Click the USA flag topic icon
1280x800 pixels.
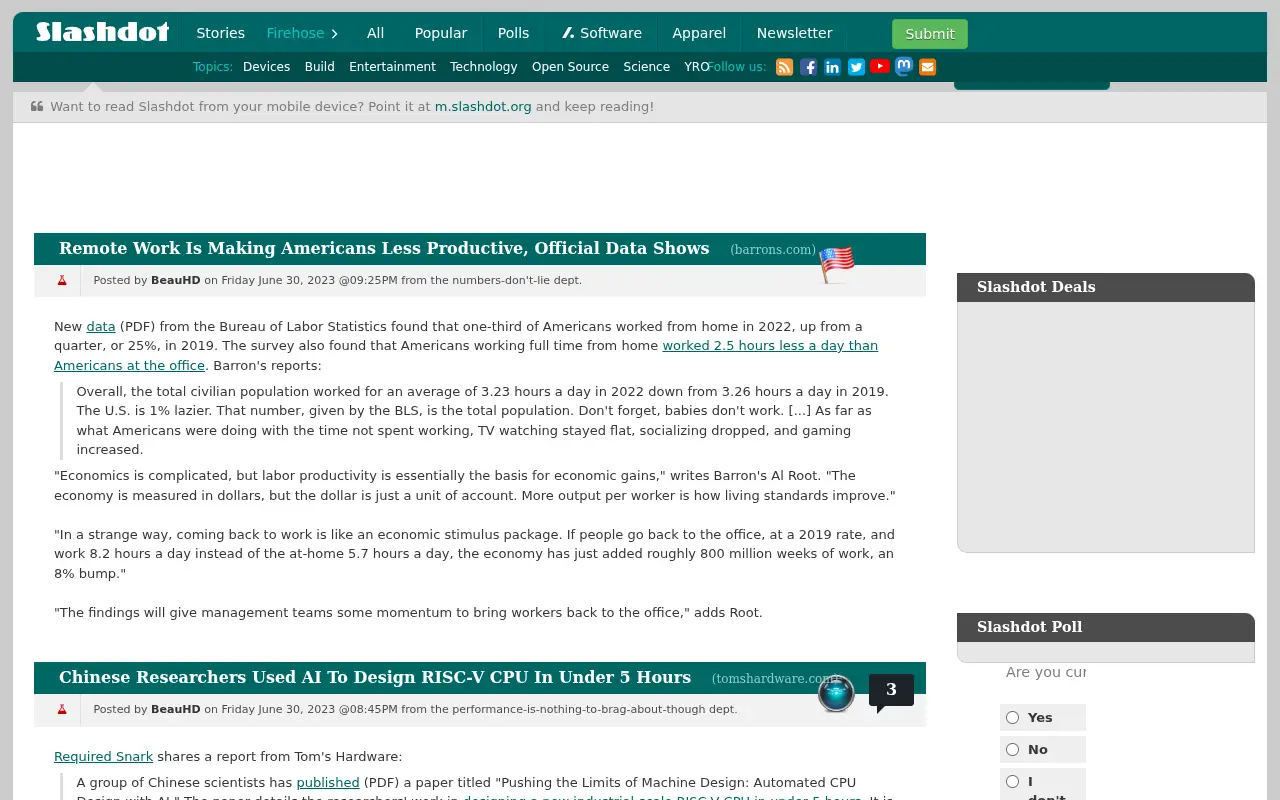(837, 265)
